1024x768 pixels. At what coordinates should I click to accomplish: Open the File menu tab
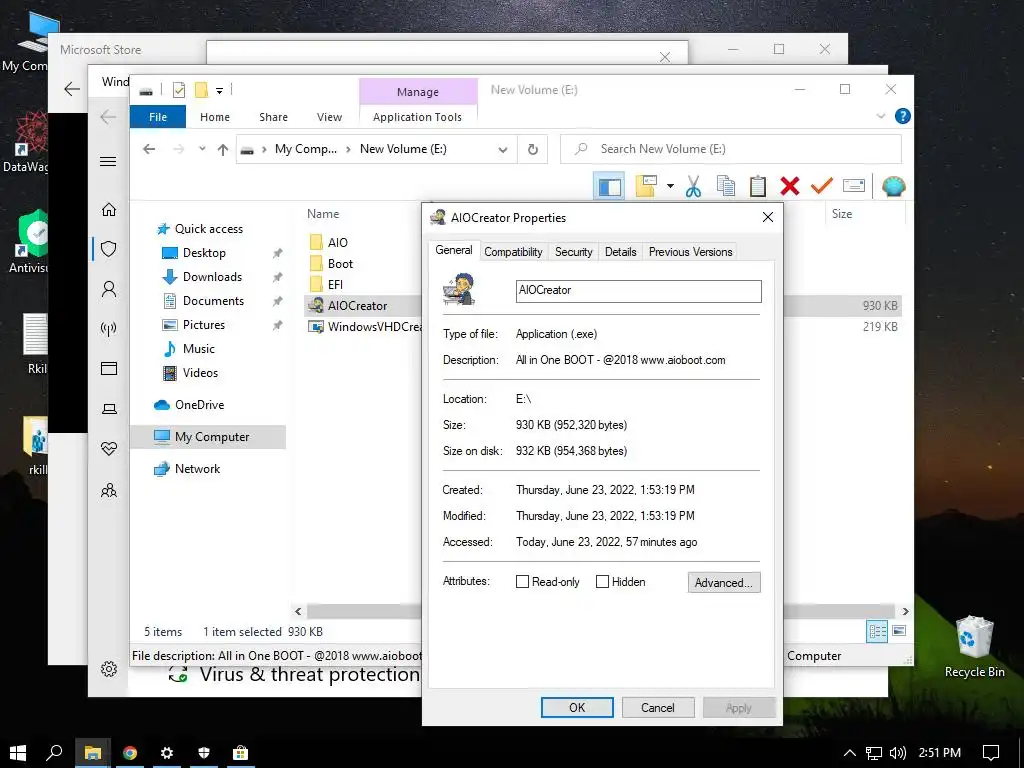click(158, 117)
